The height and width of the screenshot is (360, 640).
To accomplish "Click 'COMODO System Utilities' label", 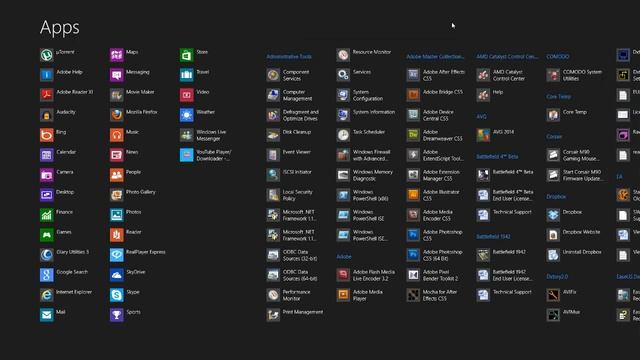I will pos(582,75).
